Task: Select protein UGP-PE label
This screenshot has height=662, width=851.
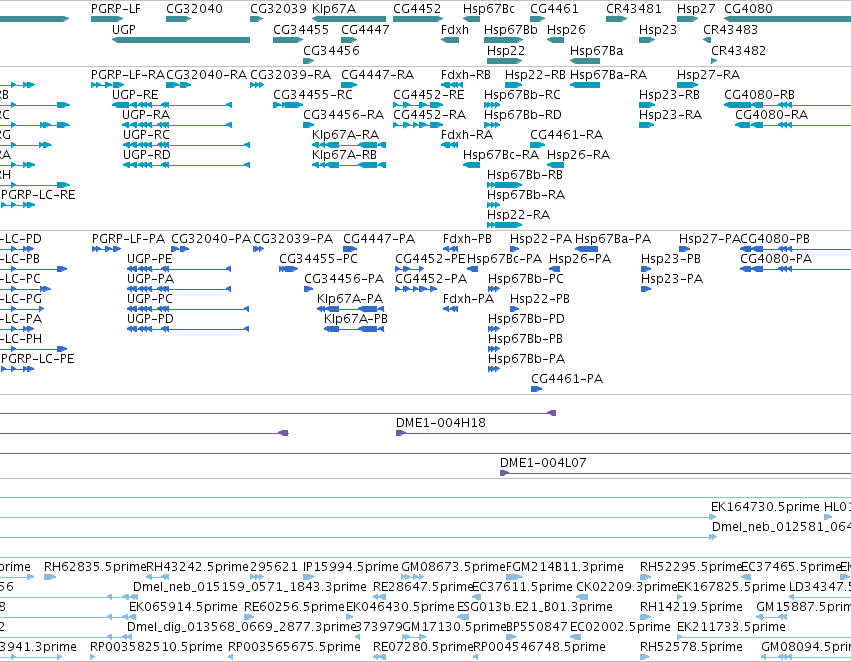Action: point(149,259)
